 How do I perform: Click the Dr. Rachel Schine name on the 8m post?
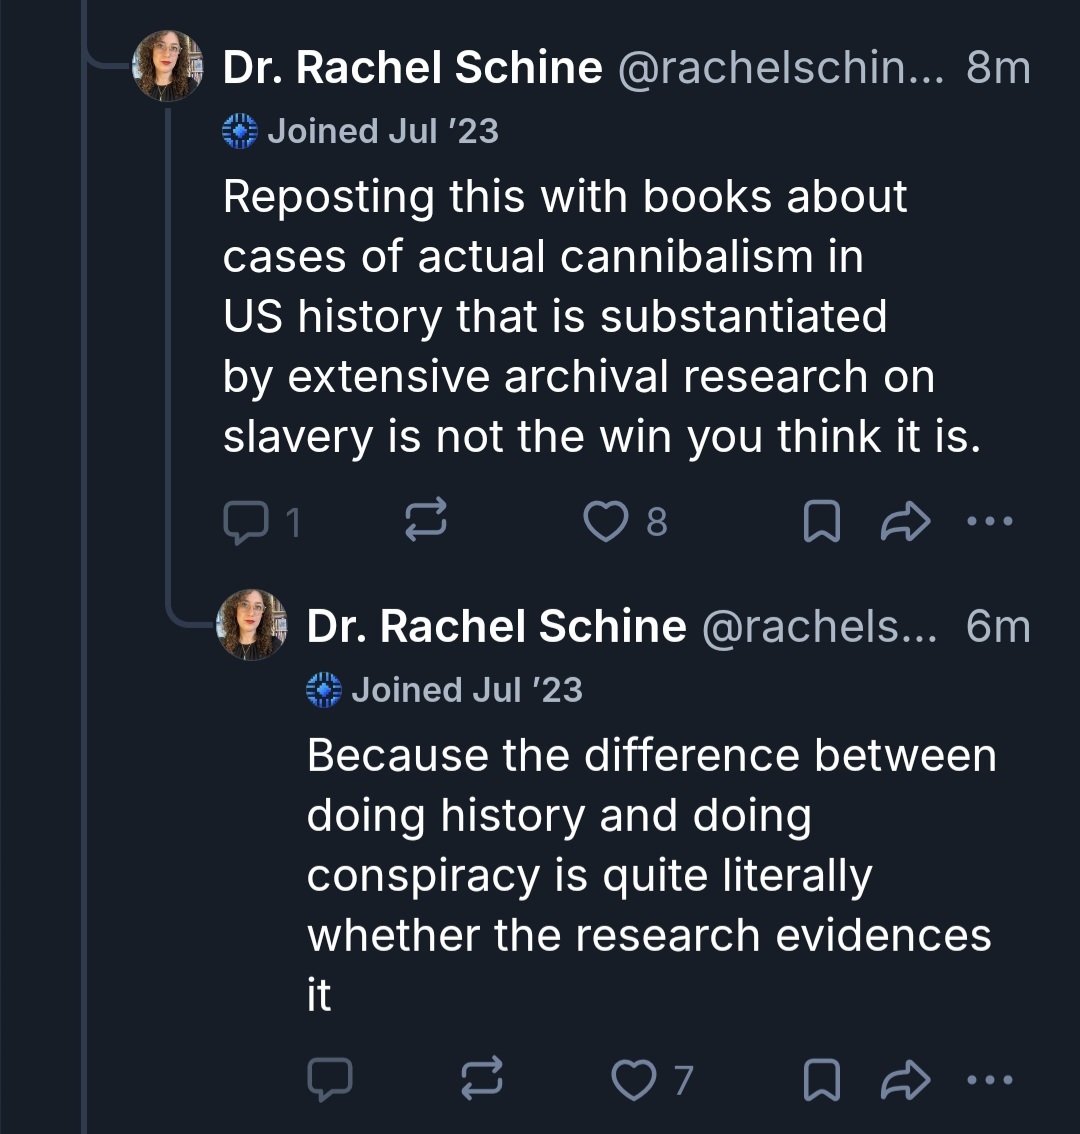pos(412,68)
